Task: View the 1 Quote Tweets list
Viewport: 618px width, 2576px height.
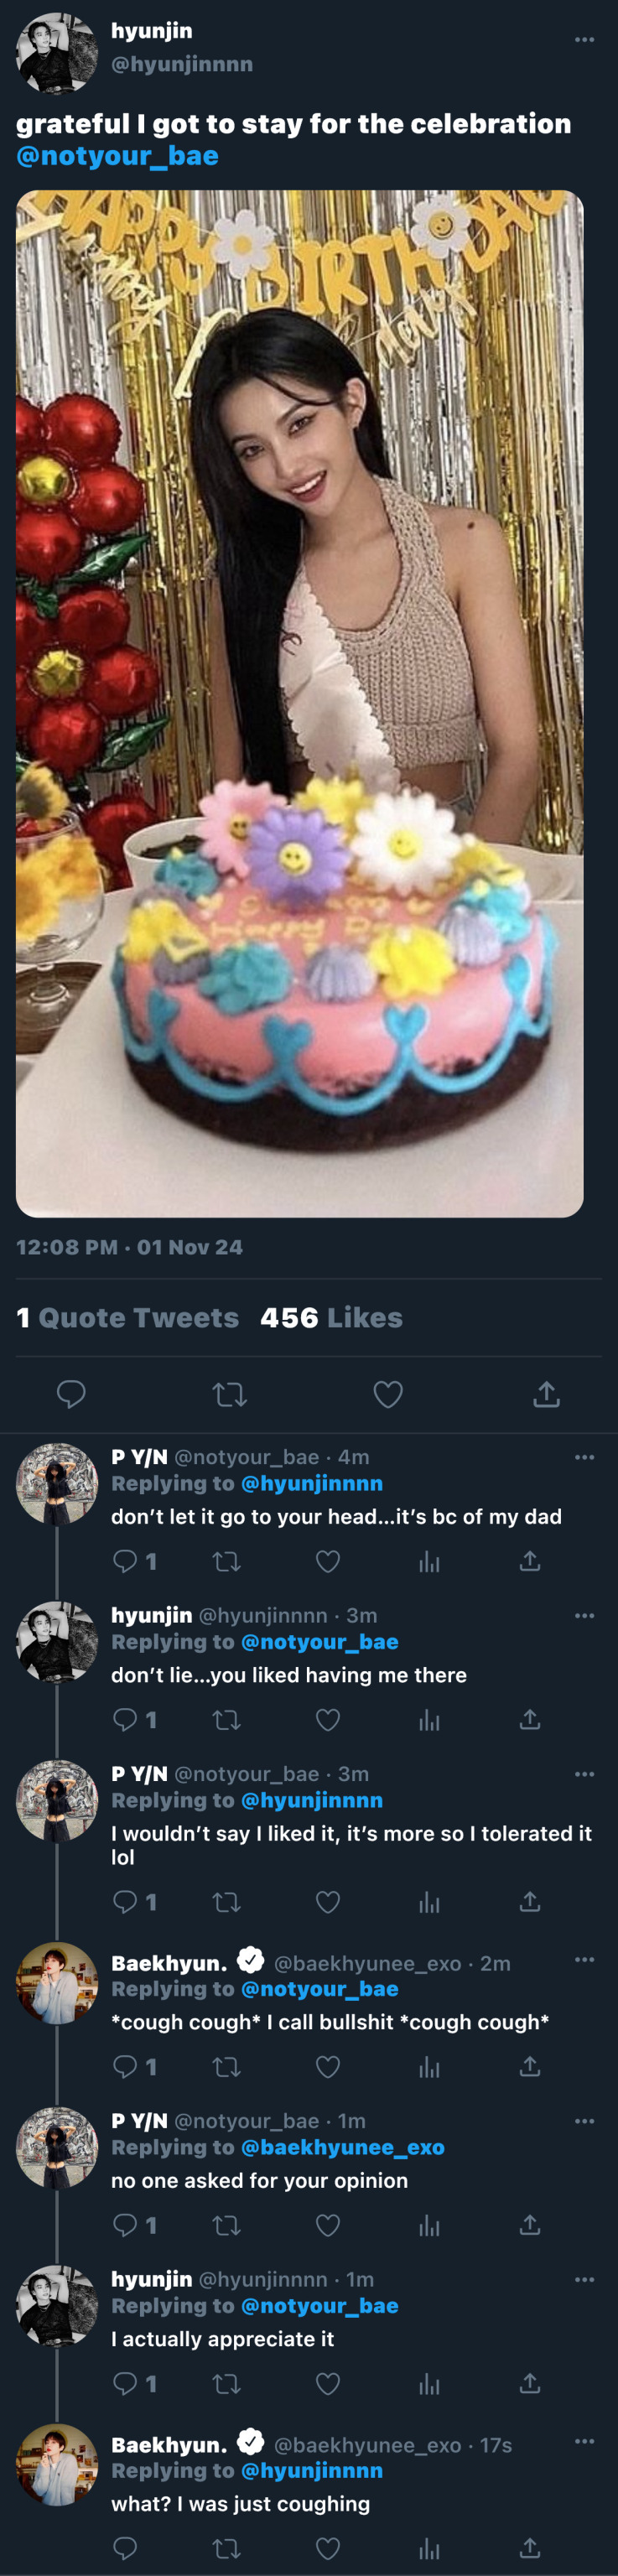Action: [127, 1318]
